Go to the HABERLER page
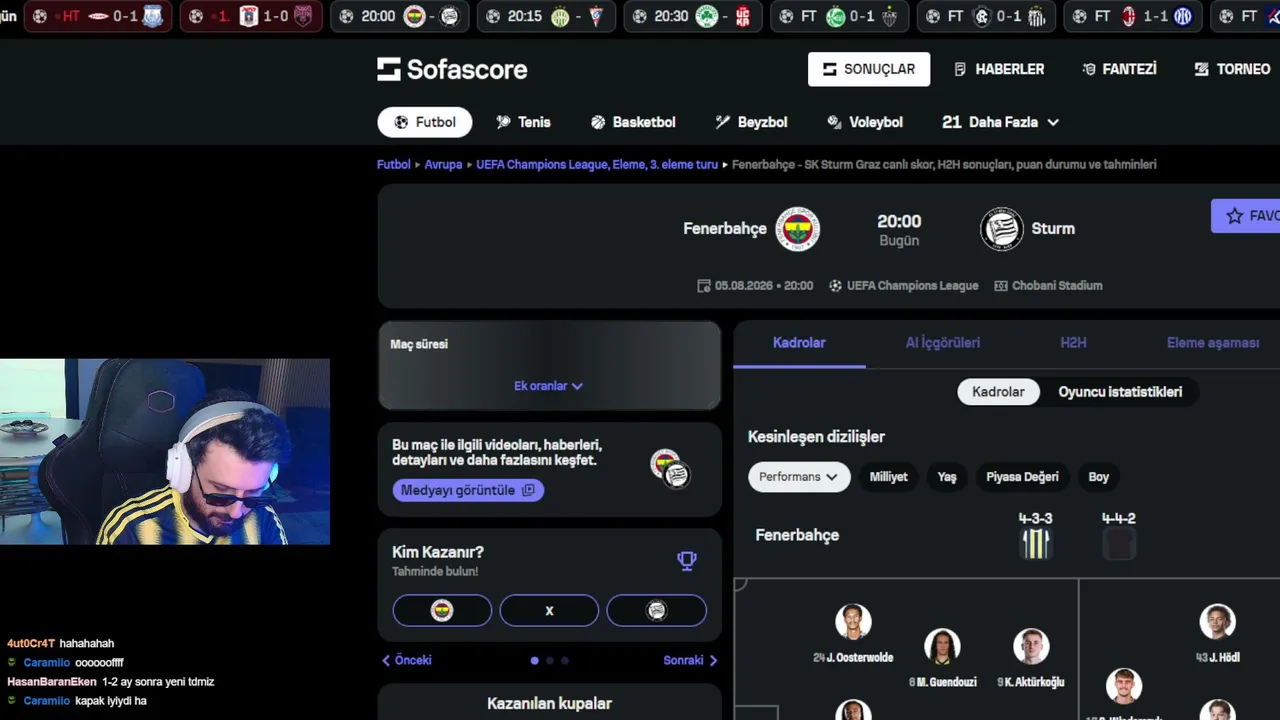Viewport: 1280px width, 720px height. (x=999, y=69)
